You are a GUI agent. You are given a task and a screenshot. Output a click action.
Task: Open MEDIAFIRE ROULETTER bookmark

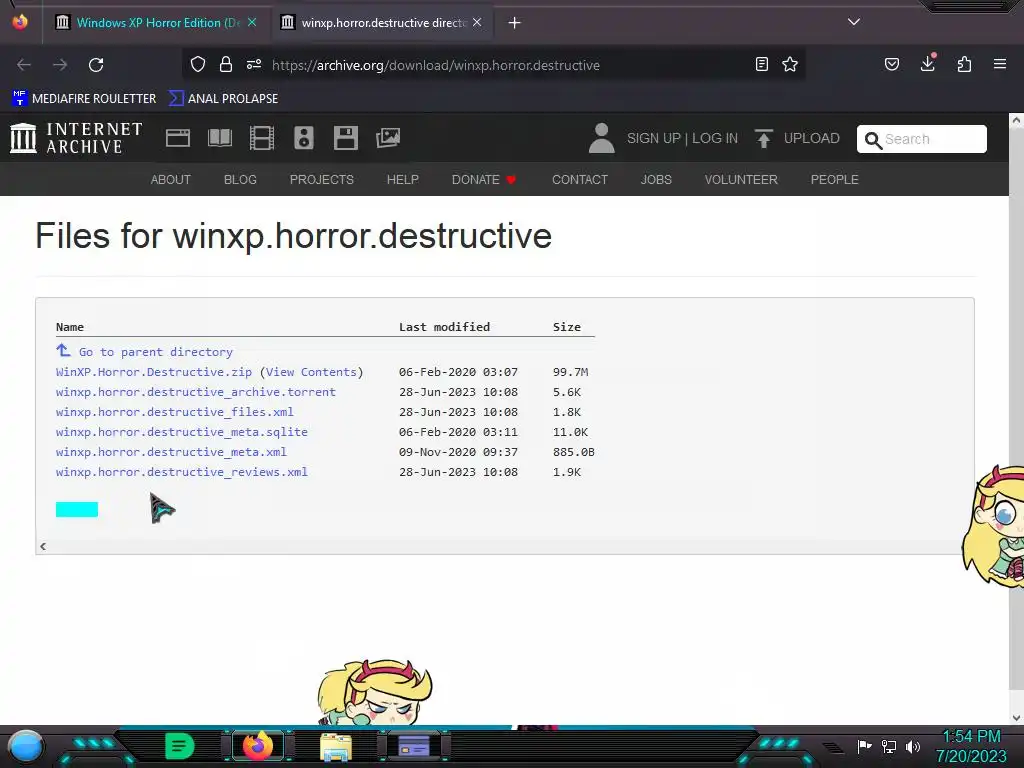pos(84,99)
